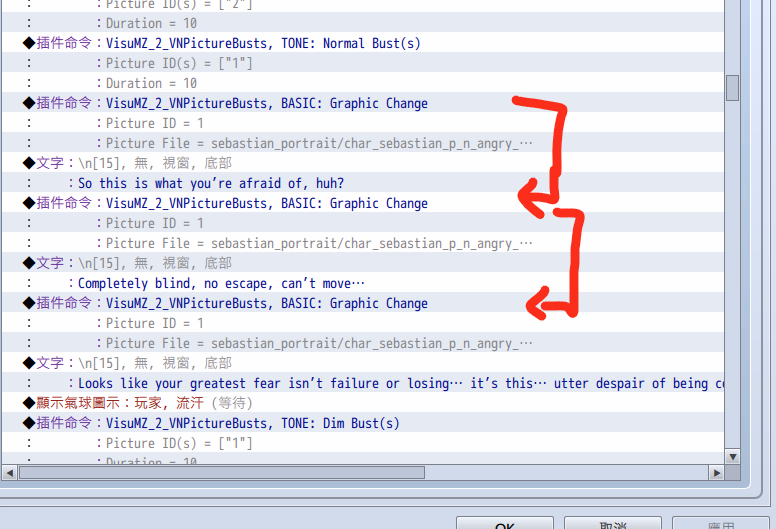This screenshot has width=776, height=529.
Task: Click the 文字 header row above 'Completely blind'
Action: pos(127,263)
